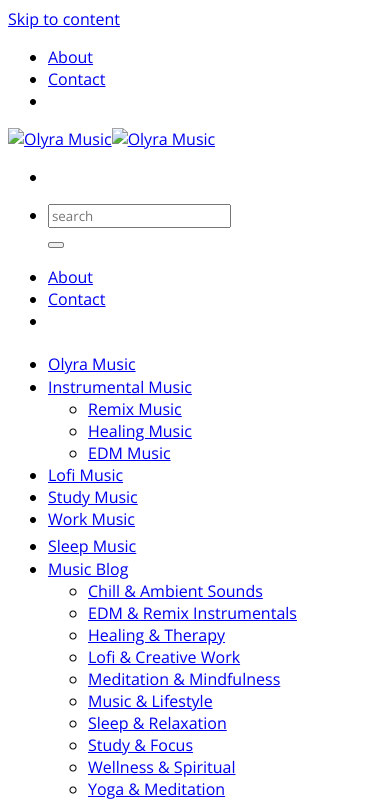Select the Healing Music submenu link
Viewport: 375px width, 812px height.
point(140,431)
